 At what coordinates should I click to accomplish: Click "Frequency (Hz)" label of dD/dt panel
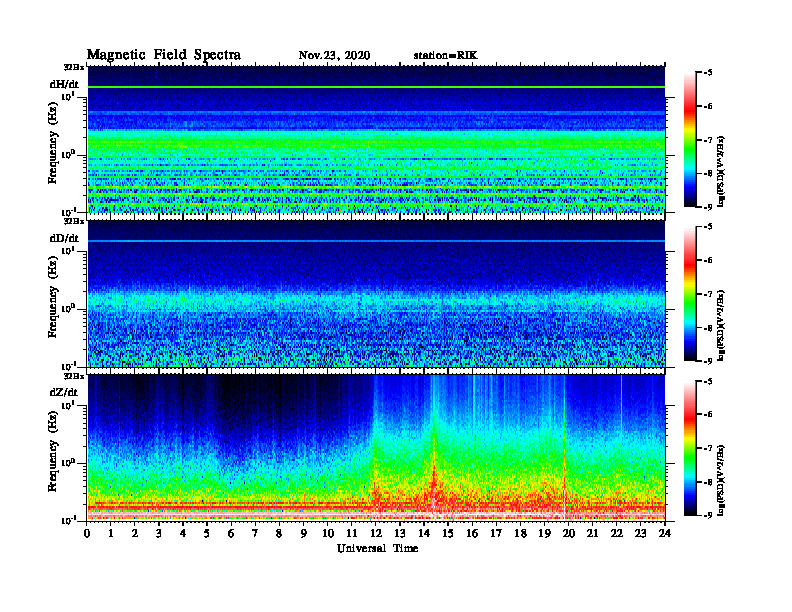[53, 297]
